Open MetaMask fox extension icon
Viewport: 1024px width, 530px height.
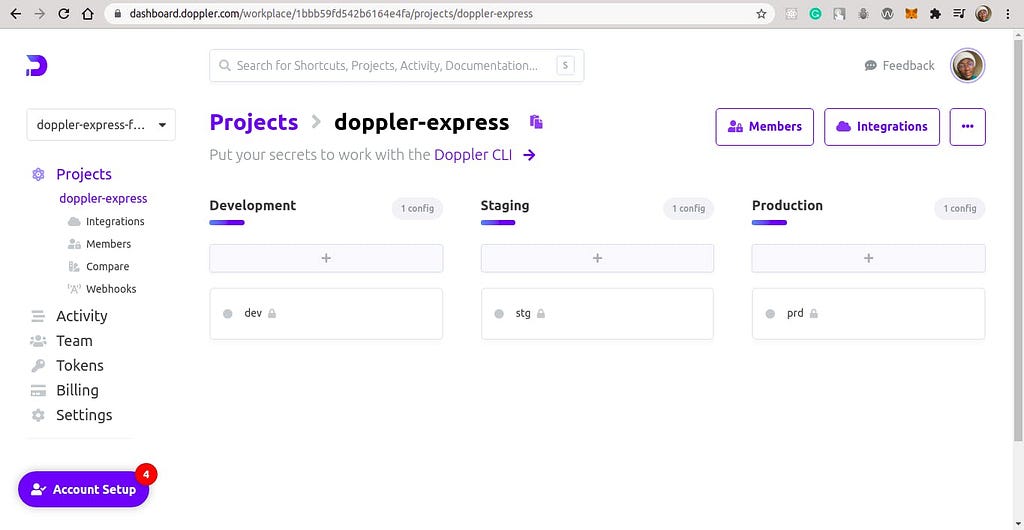coord(911,14)
